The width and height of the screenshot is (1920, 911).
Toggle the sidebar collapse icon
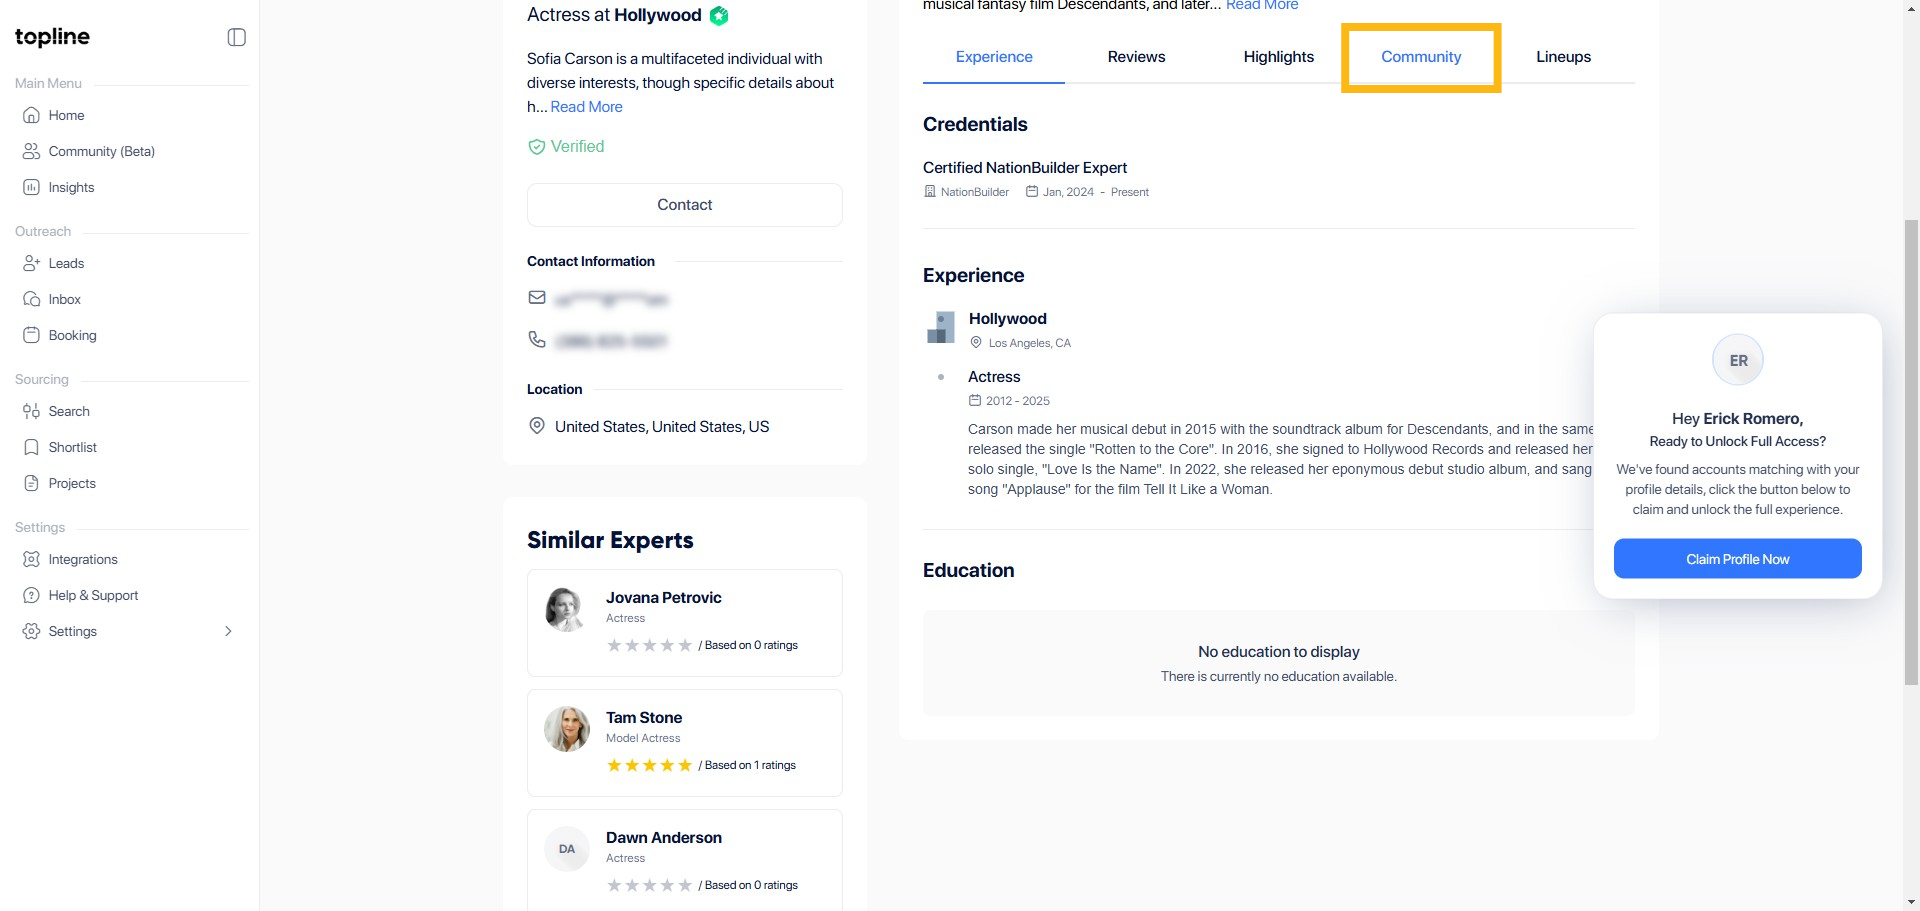coord(236,37)
